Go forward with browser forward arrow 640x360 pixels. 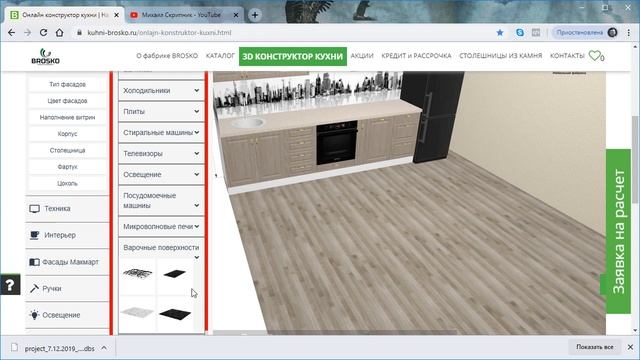(x=27, y=33)
